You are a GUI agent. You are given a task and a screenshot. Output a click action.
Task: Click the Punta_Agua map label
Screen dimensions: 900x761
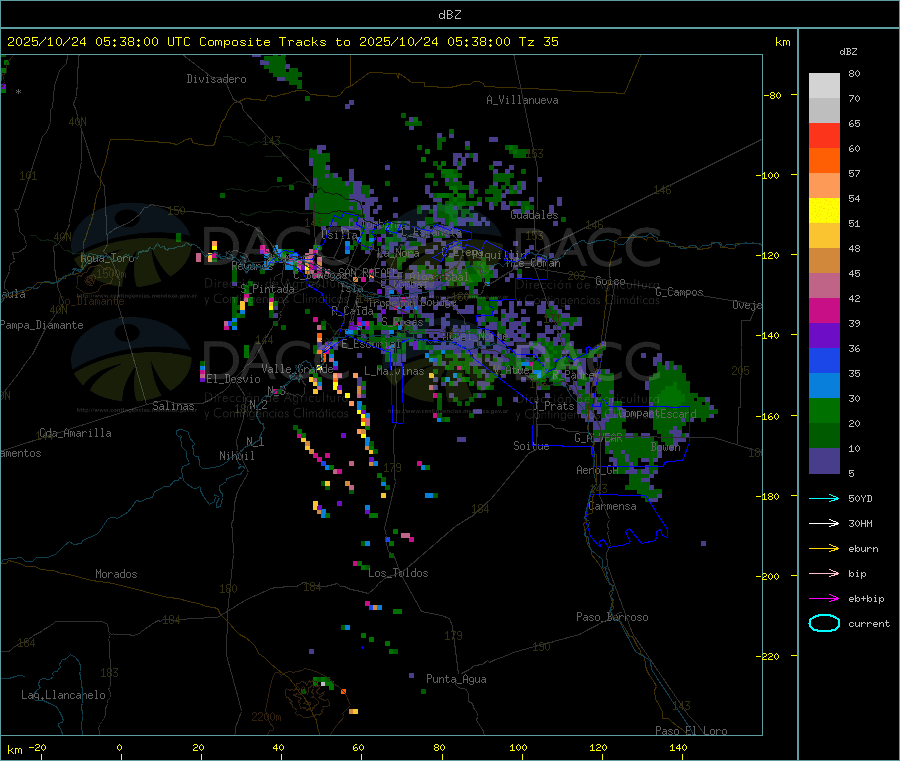(456, 679)
